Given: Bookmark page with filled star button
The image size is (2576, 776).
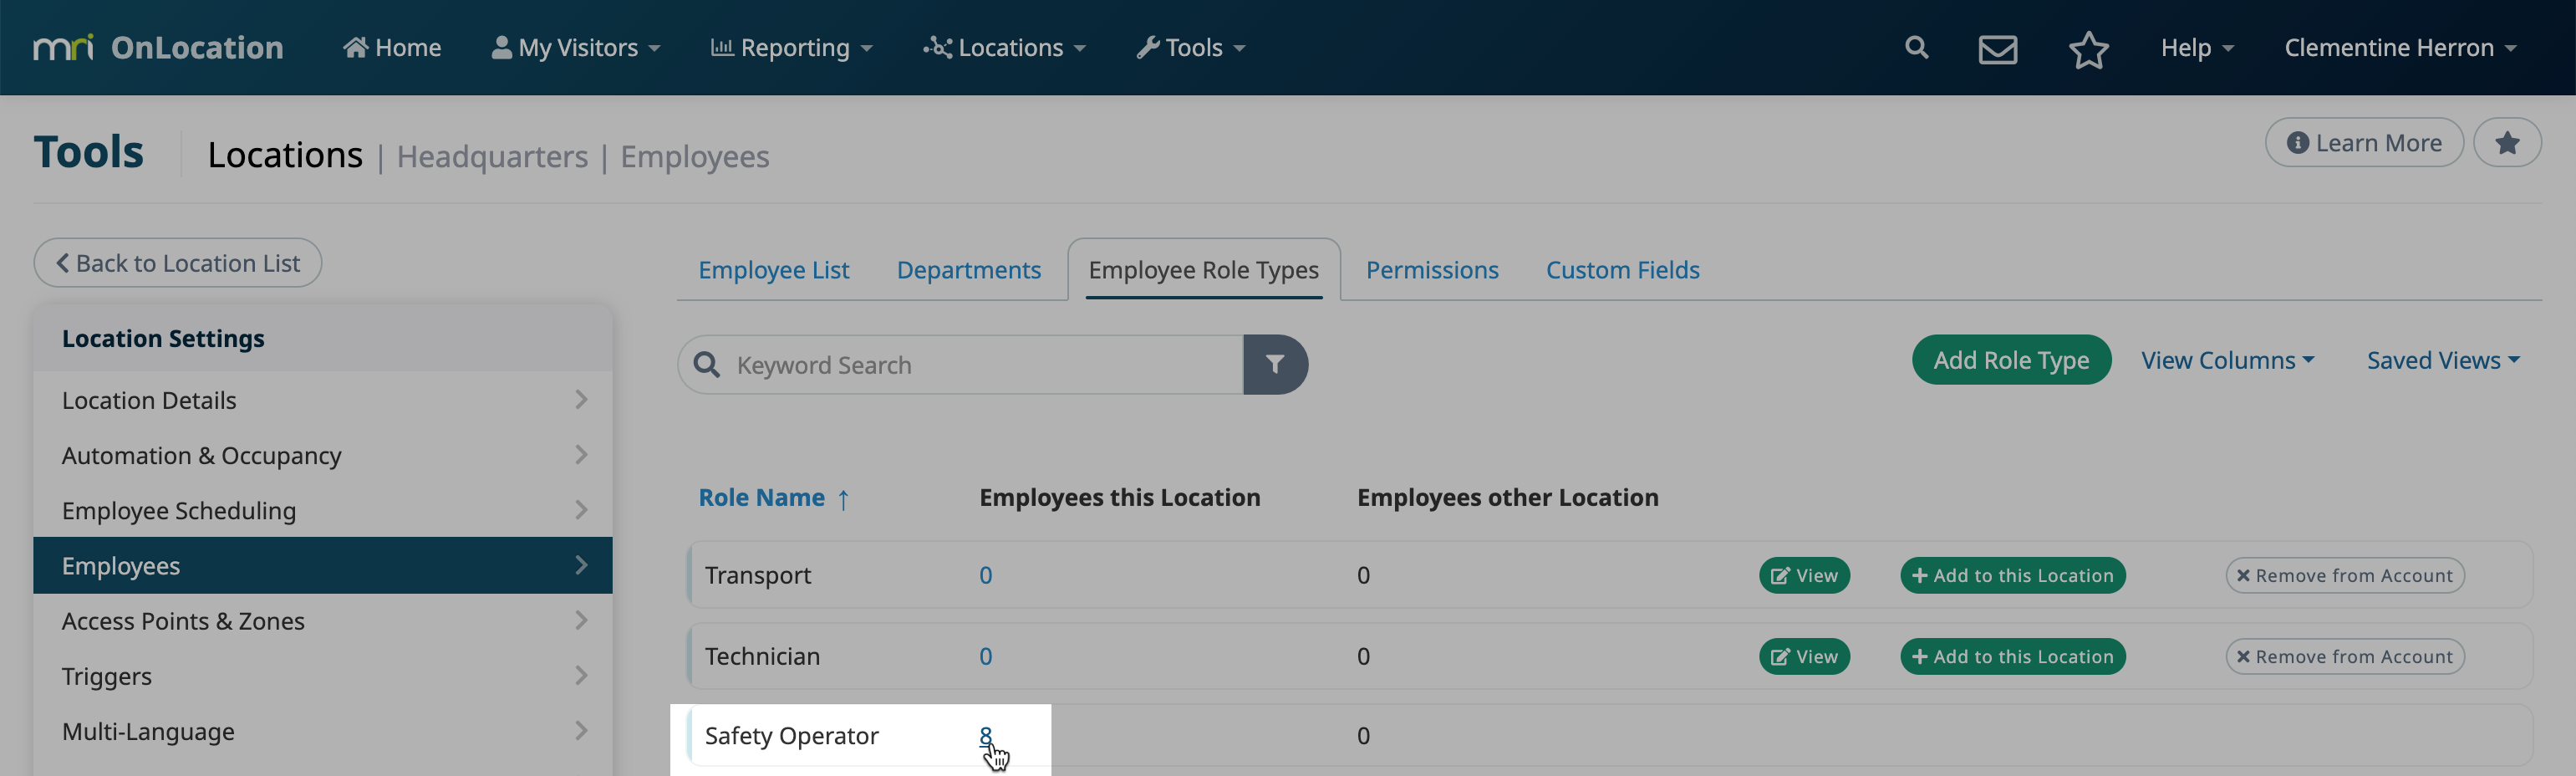Looking at the screenshot, I should (2506, 143).
